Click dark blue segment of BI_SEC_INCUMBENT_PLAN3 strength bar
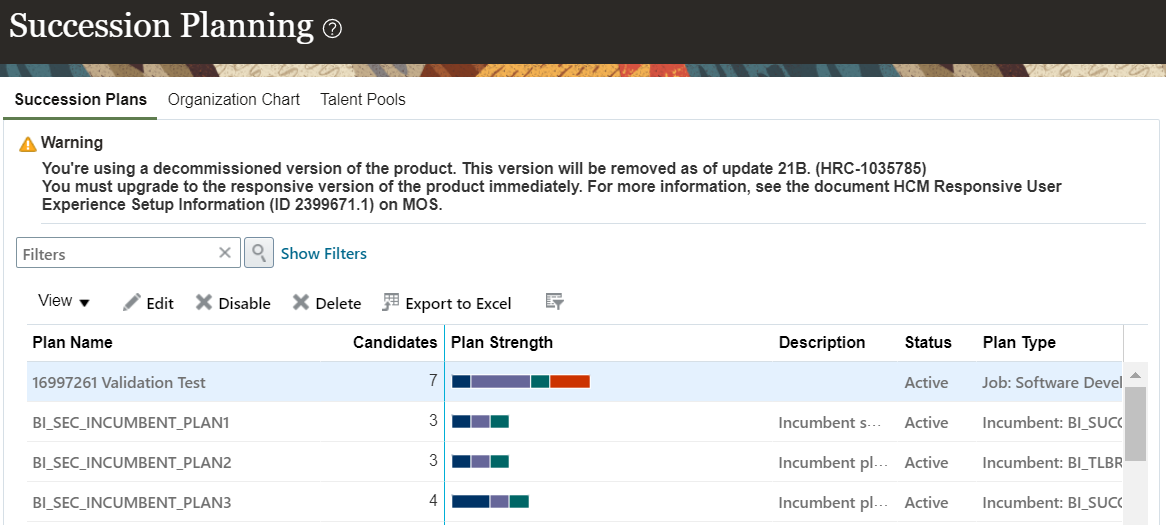The image size is (1166, 525). [471, 502]
